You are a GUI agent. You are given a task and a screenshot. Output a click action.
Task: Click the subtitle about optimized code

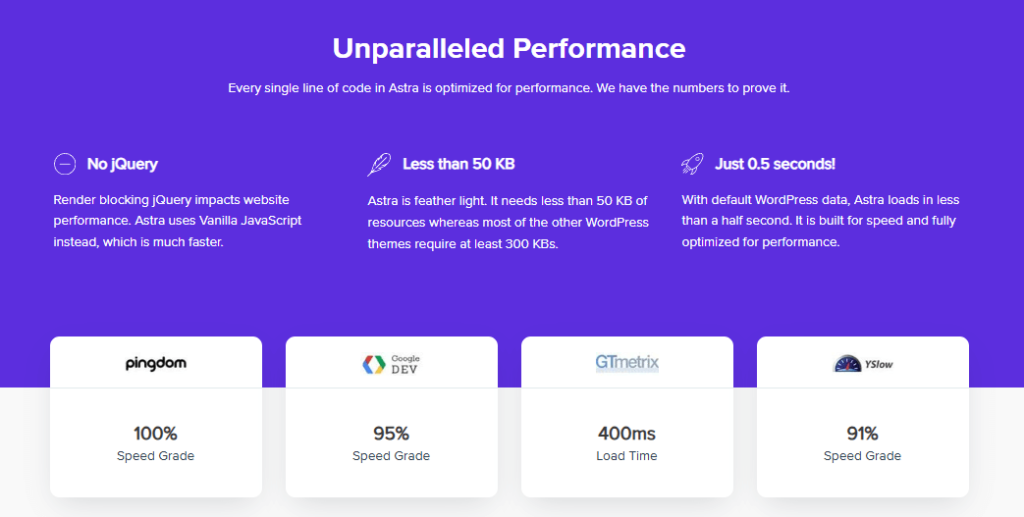[x=509, y=88]
